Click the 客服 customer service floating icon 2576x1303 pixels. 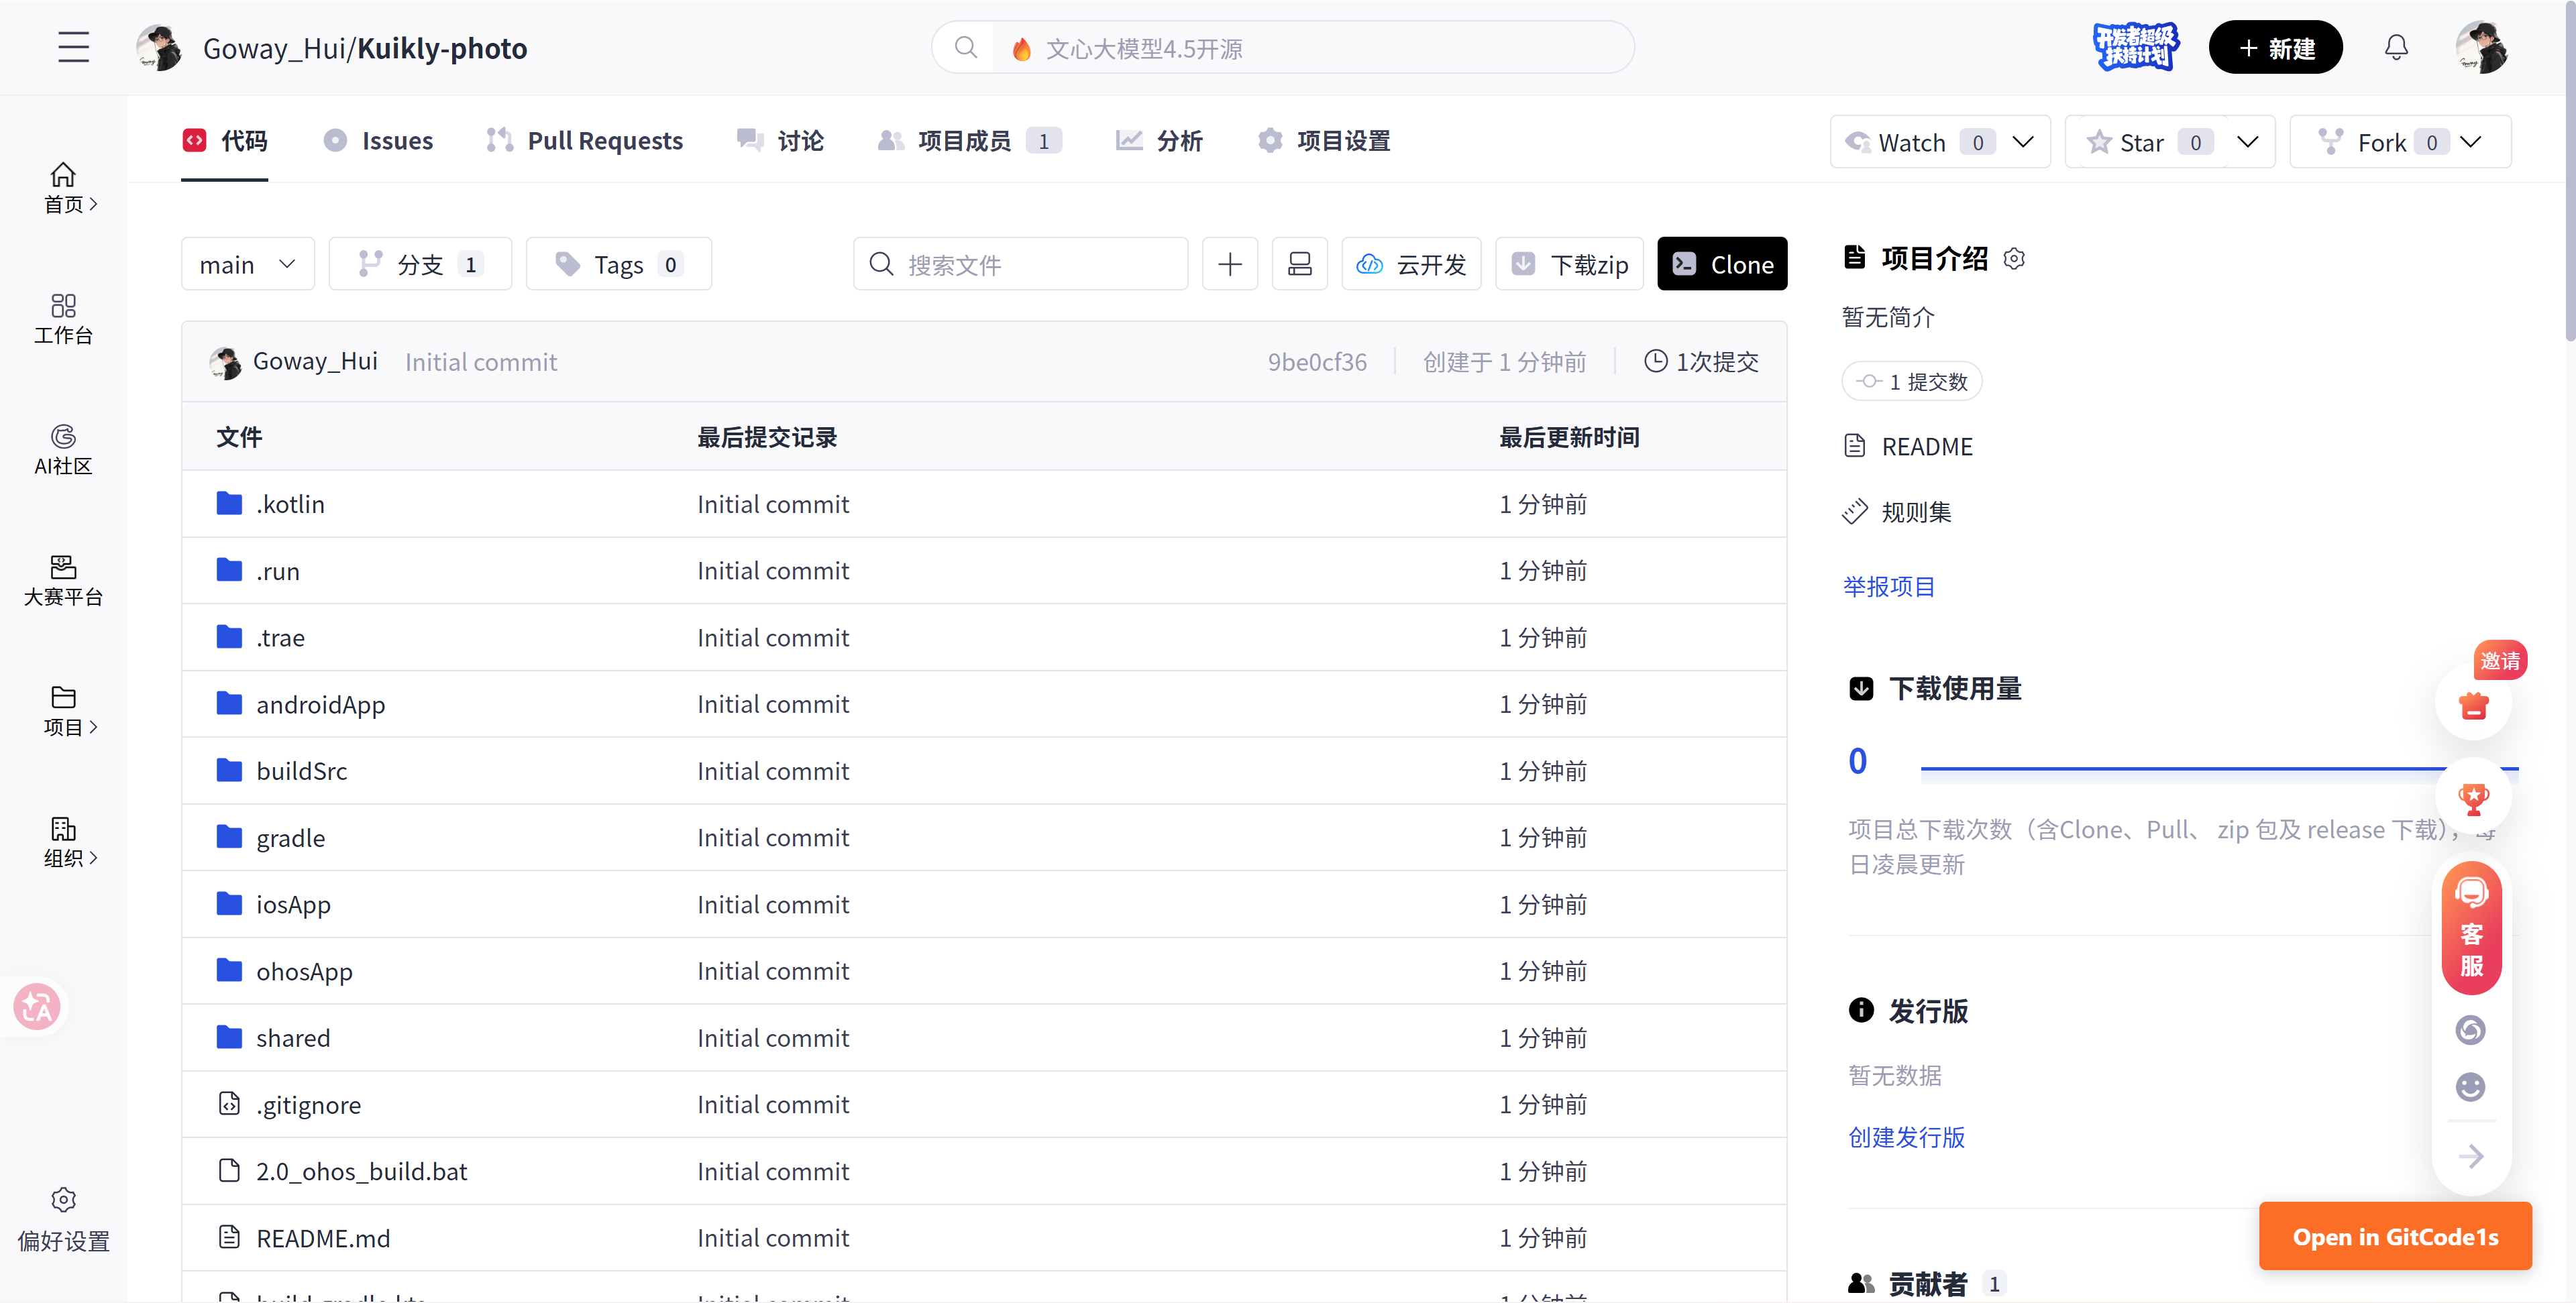tap(2471, 927)
